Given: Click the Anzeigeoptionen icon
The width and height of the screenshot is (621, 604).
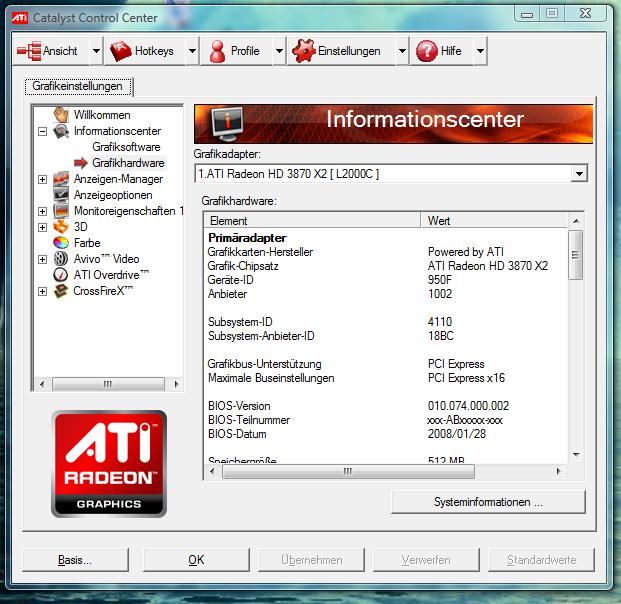Looking at the screenshot, I should 61,195.
